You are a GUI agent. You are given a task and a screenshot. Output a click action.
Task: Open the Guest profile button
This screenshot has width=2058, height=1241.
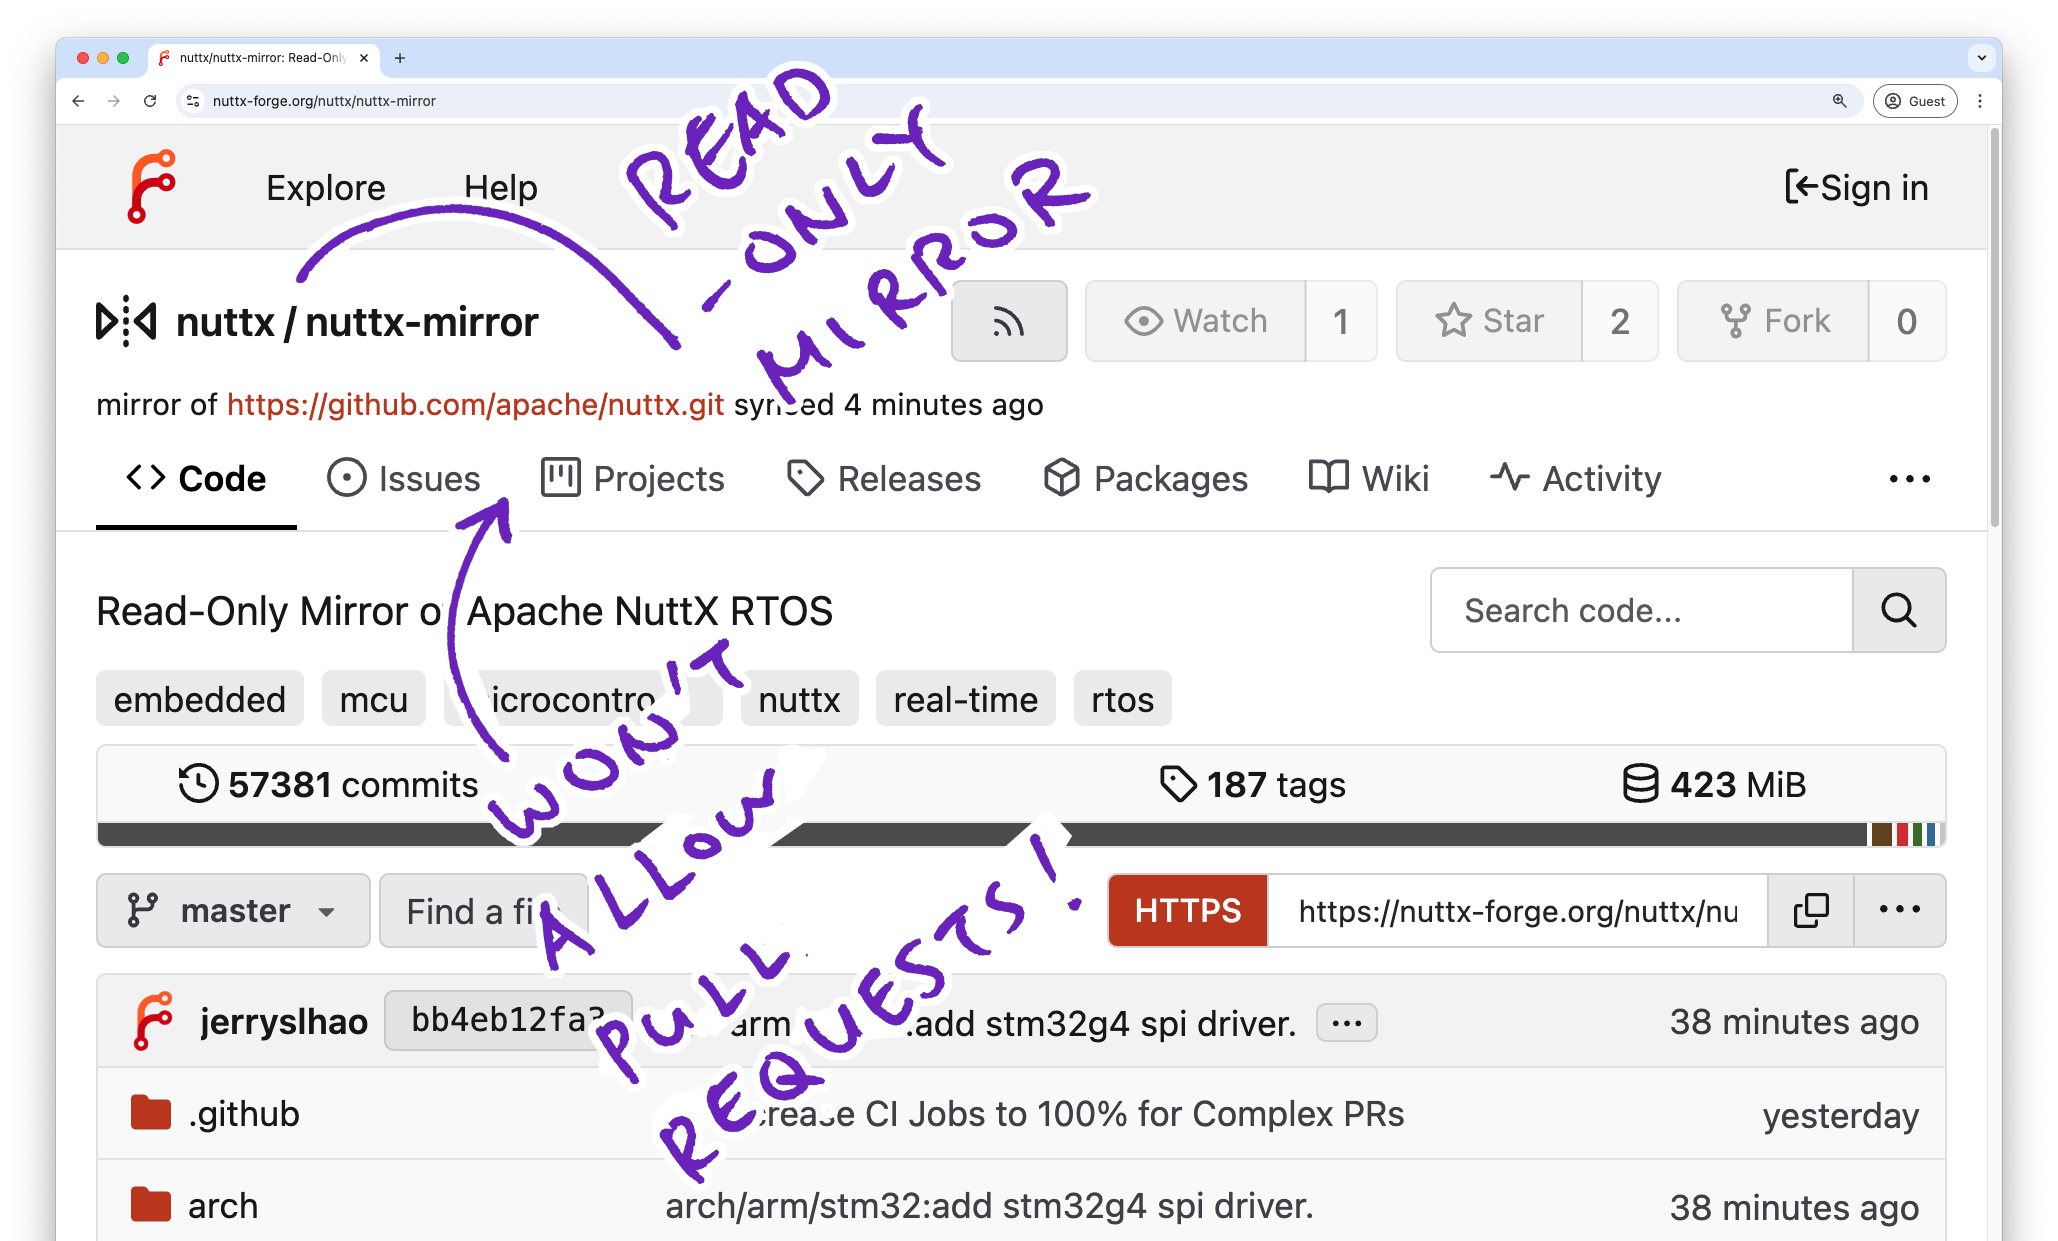(x=1915, y=101)
